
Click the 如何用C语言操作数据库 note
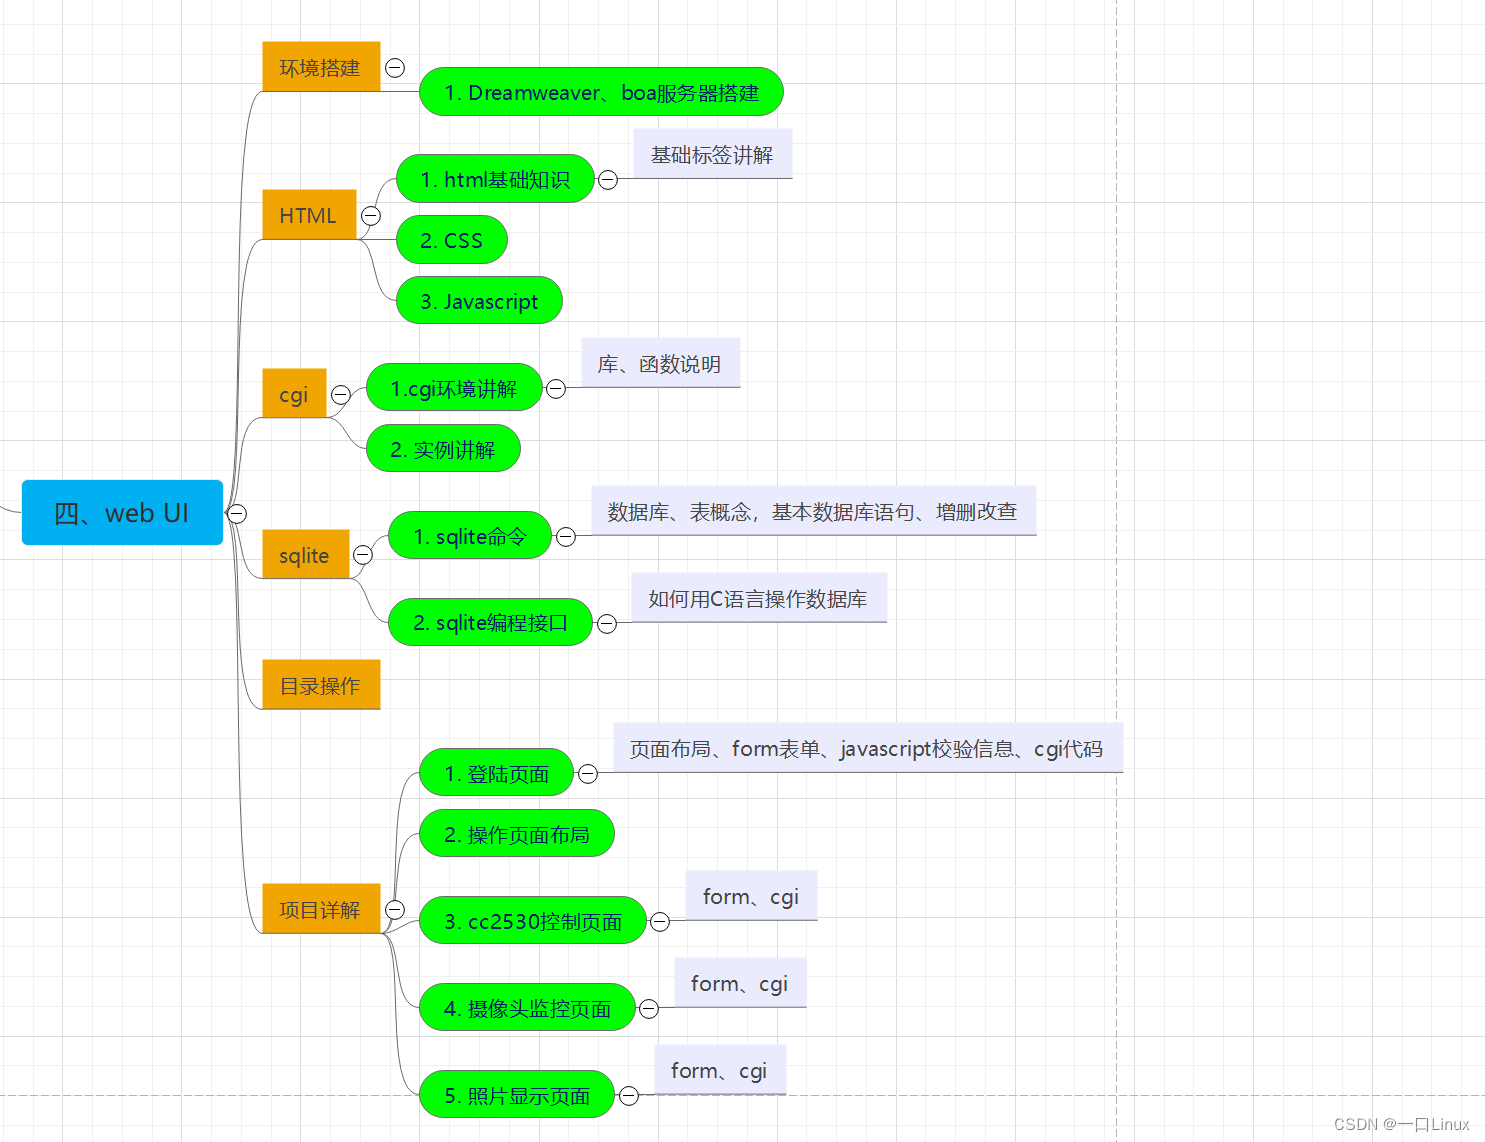pos(759,598)
